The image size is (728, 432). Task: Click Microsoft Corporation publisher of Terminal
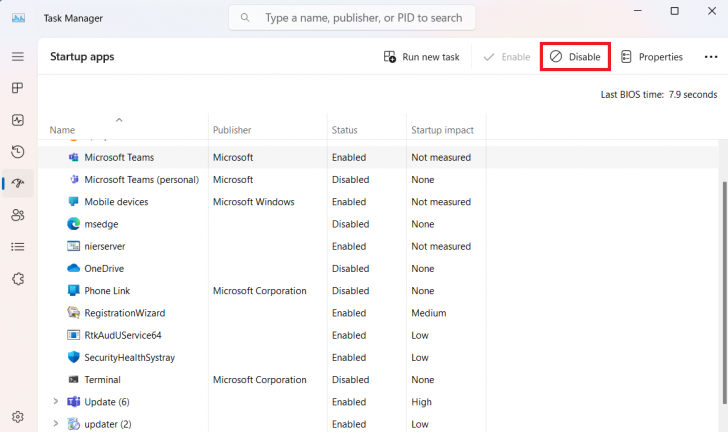pyautogui.click(x=260, y=380)
